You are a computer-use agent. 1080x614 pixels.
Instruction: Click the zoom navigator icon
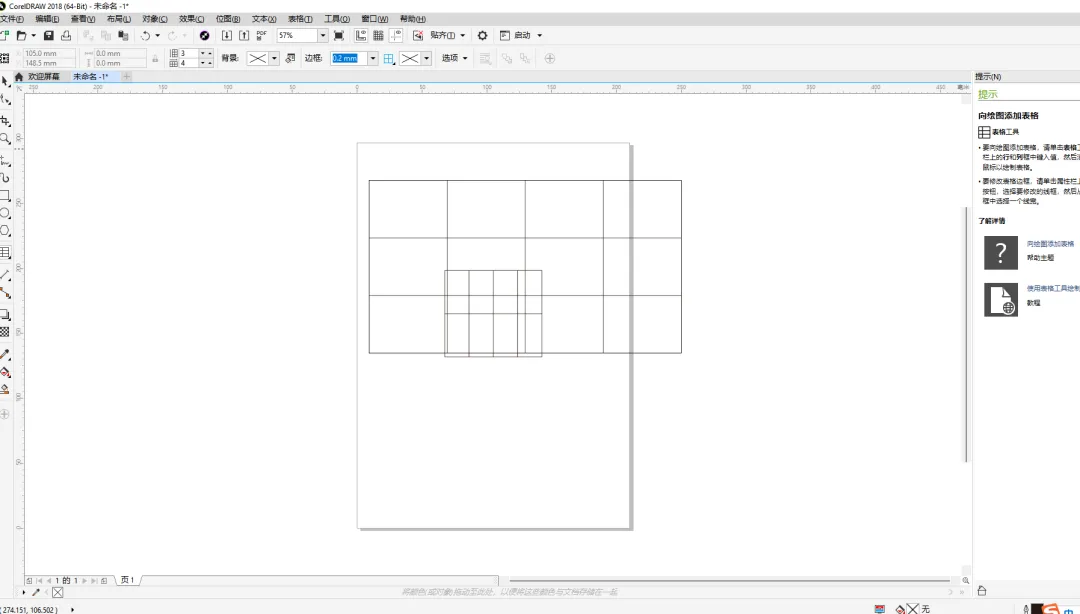[x=966, y=580]
